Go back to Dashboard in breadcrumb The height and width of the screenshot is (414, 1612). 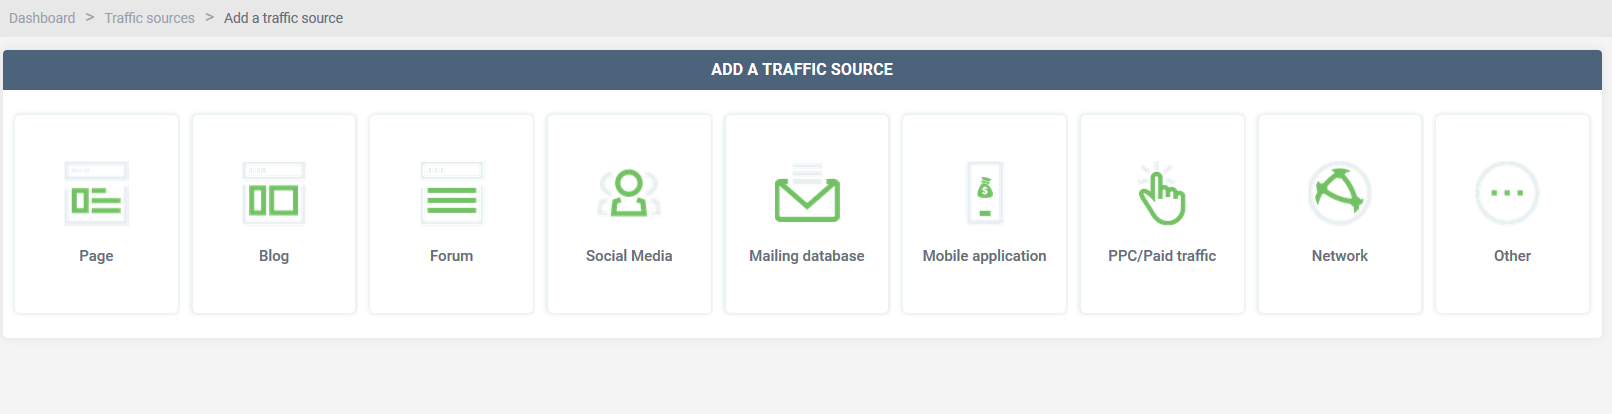point(42,18)
